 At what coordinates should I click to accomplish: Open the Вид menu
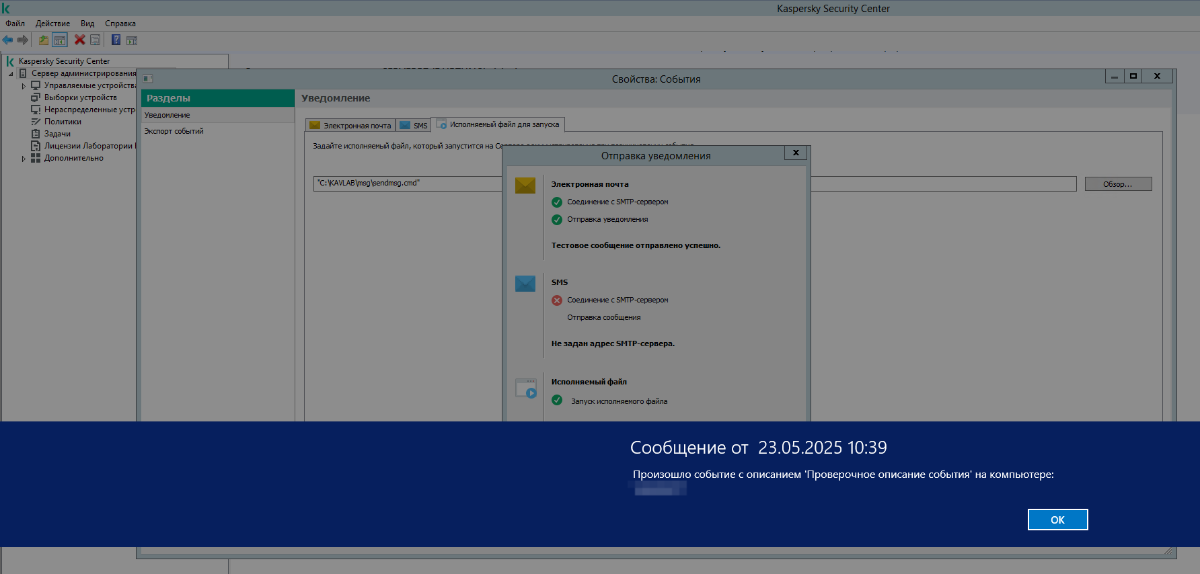[87, 23]
